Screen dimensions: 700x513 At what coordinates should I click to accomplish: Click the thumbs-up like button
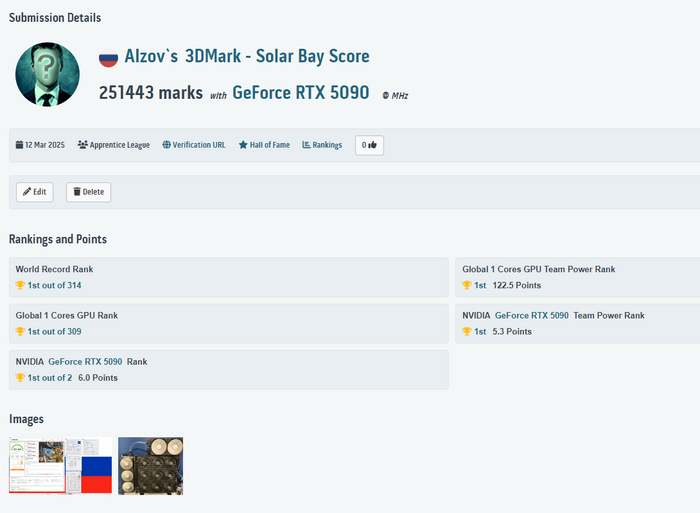pos(369,145)
